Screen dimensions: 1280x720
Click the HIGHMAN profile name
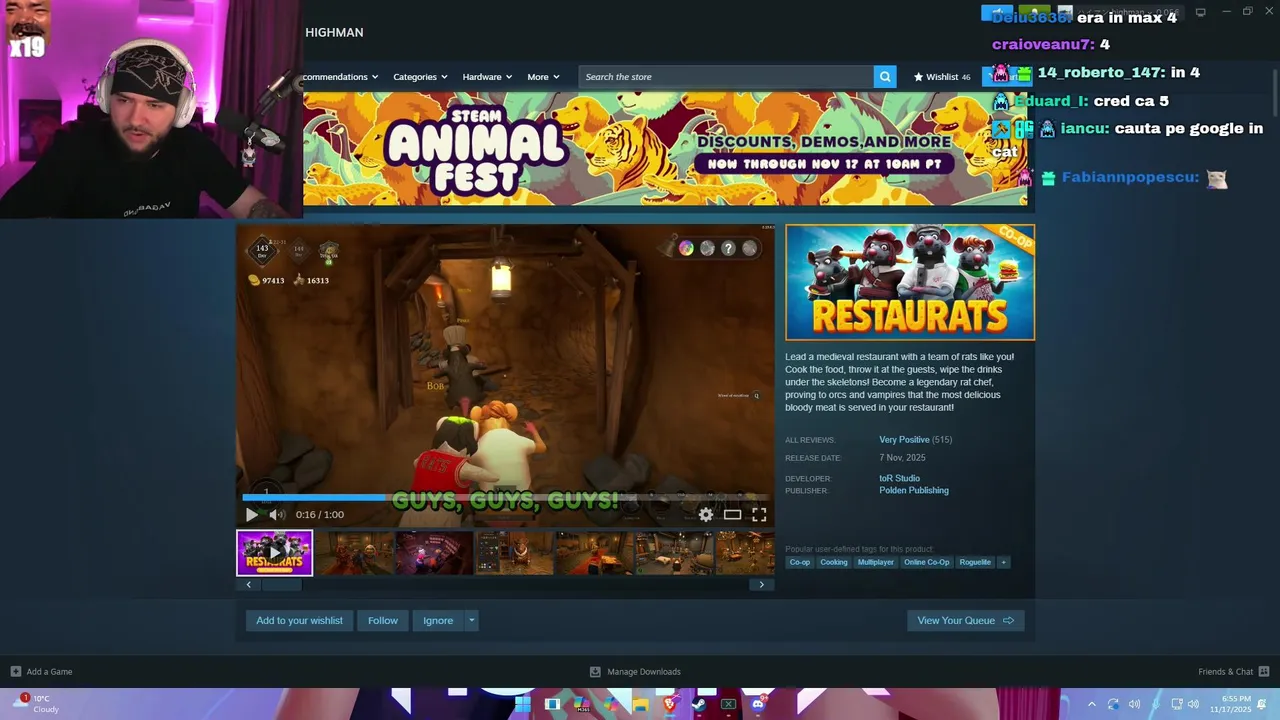point(334,32)
